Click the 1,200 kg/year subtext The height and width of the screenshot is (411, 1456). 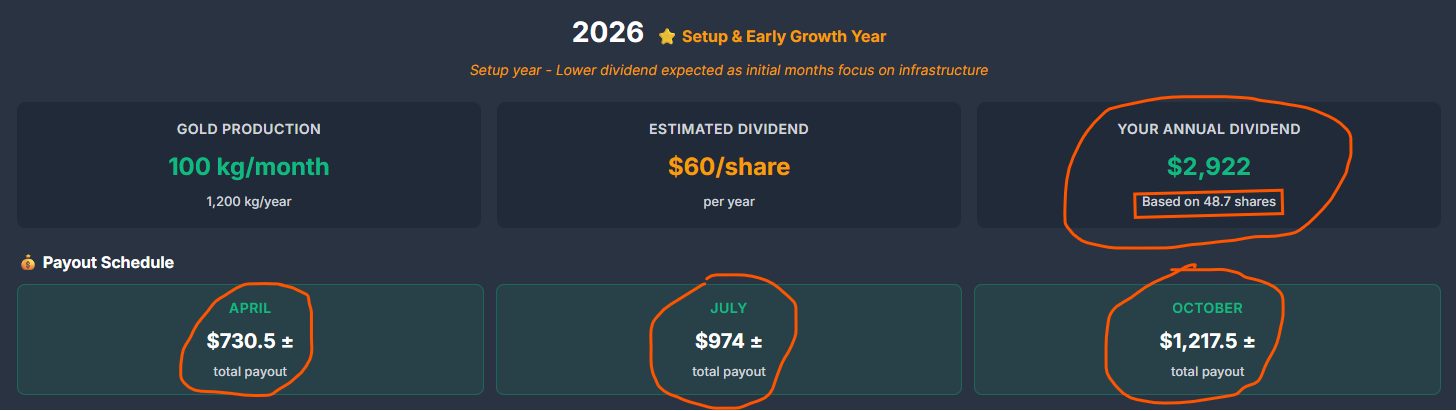(x=249, y=202)
